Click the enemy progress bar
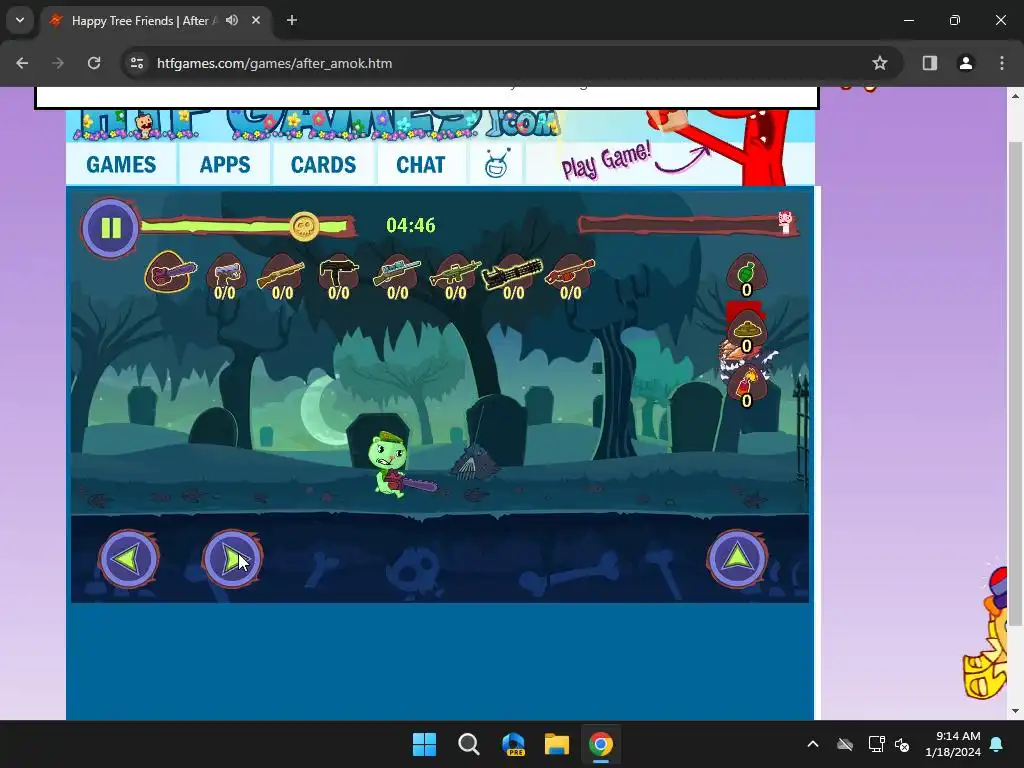Screen dimensions: 1024x768 tap(688, 224)
